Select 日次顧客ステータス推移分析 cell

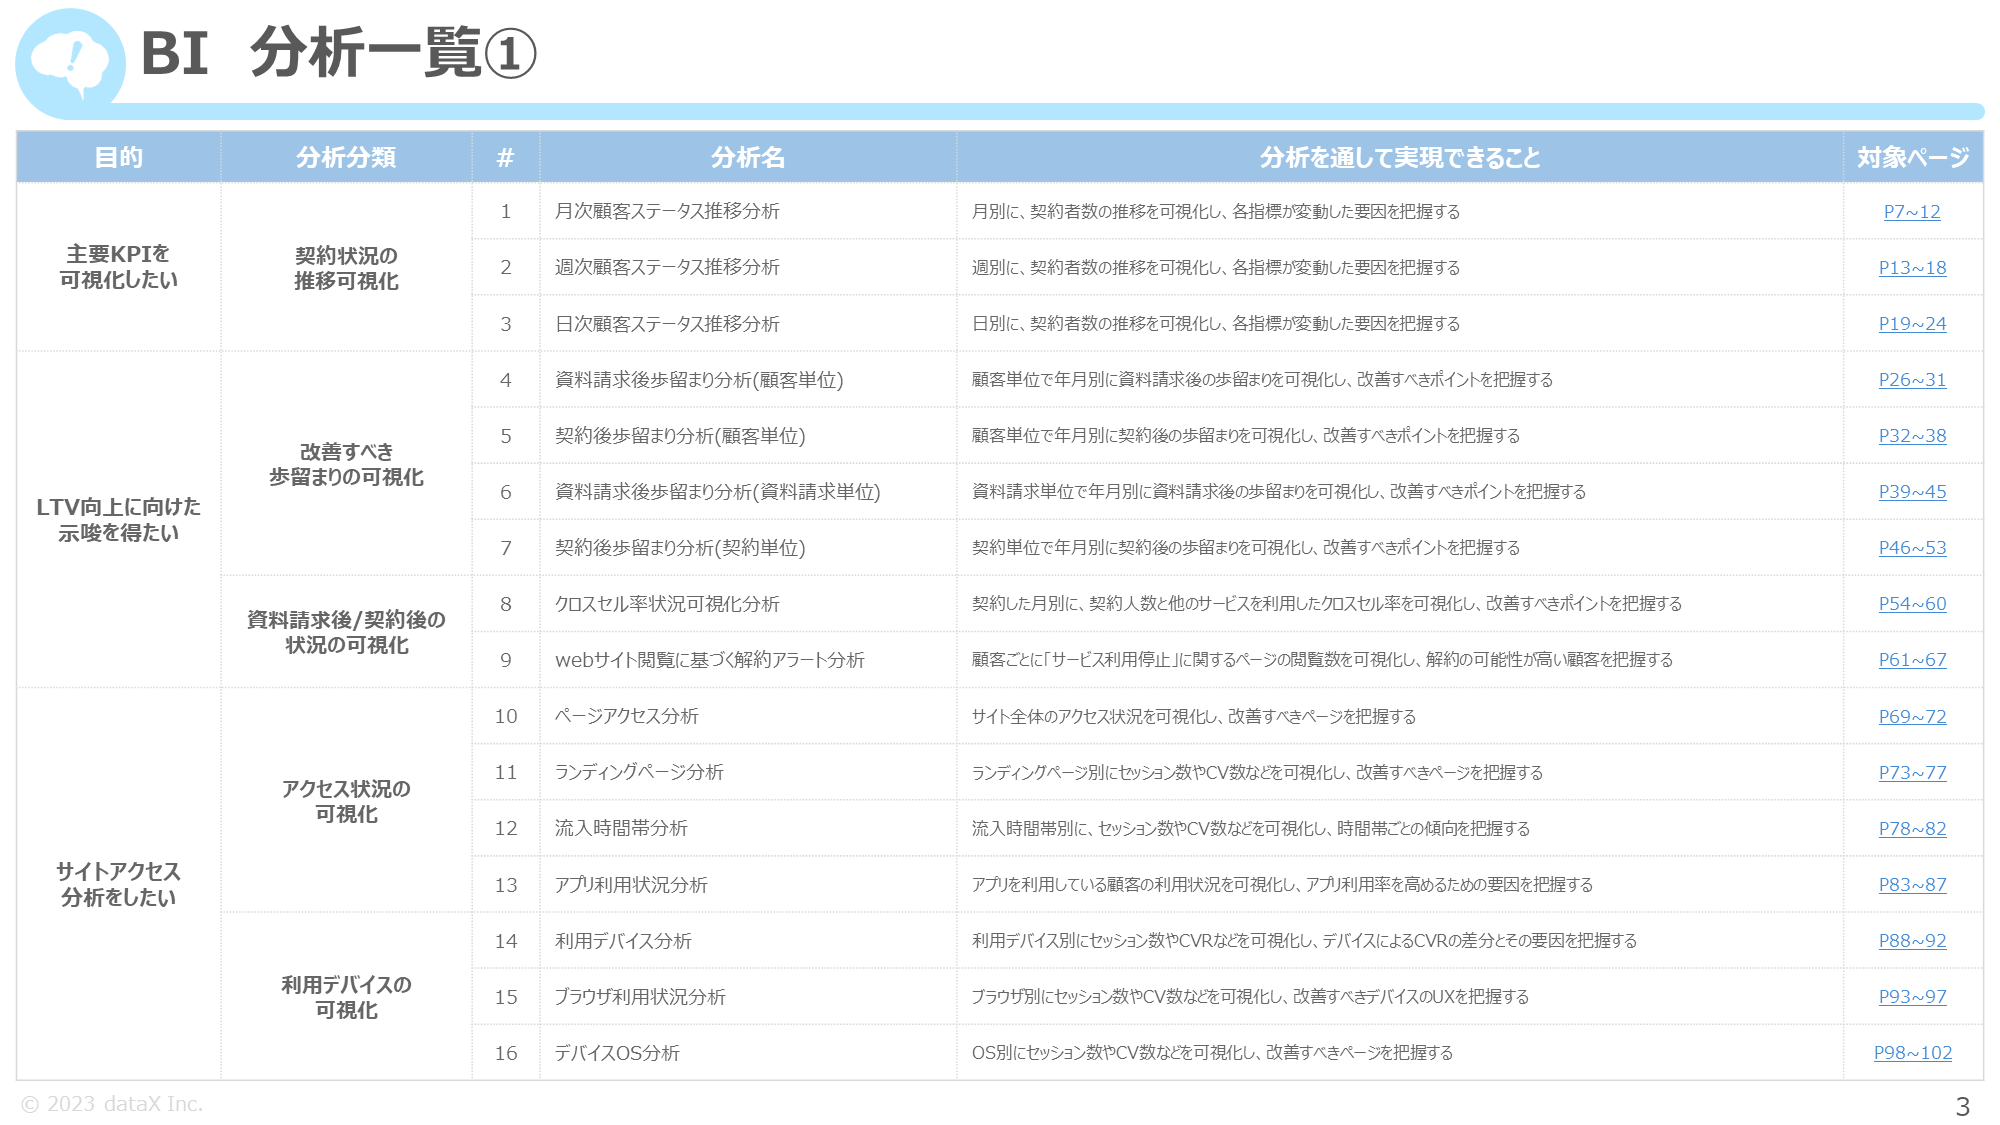pos(748,323)
